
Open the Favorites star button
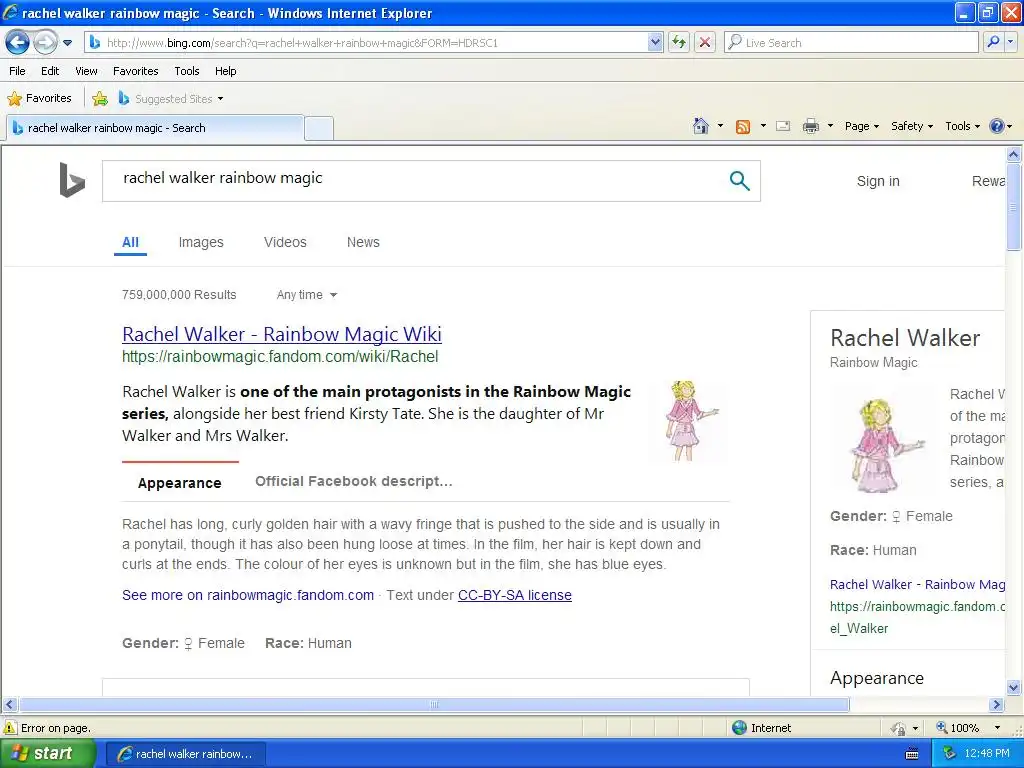(x=39, y=99)
